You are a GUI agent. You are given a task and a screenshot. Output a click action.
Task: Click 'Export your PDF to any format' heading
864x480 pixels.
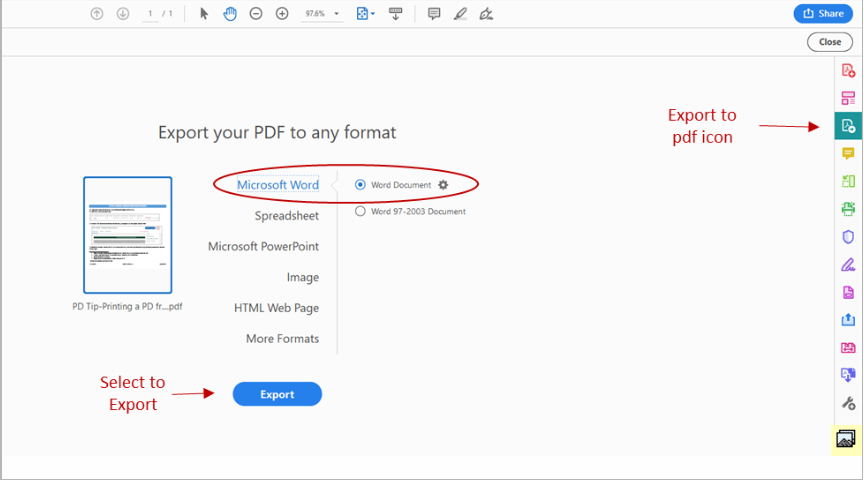coord(277,132)
